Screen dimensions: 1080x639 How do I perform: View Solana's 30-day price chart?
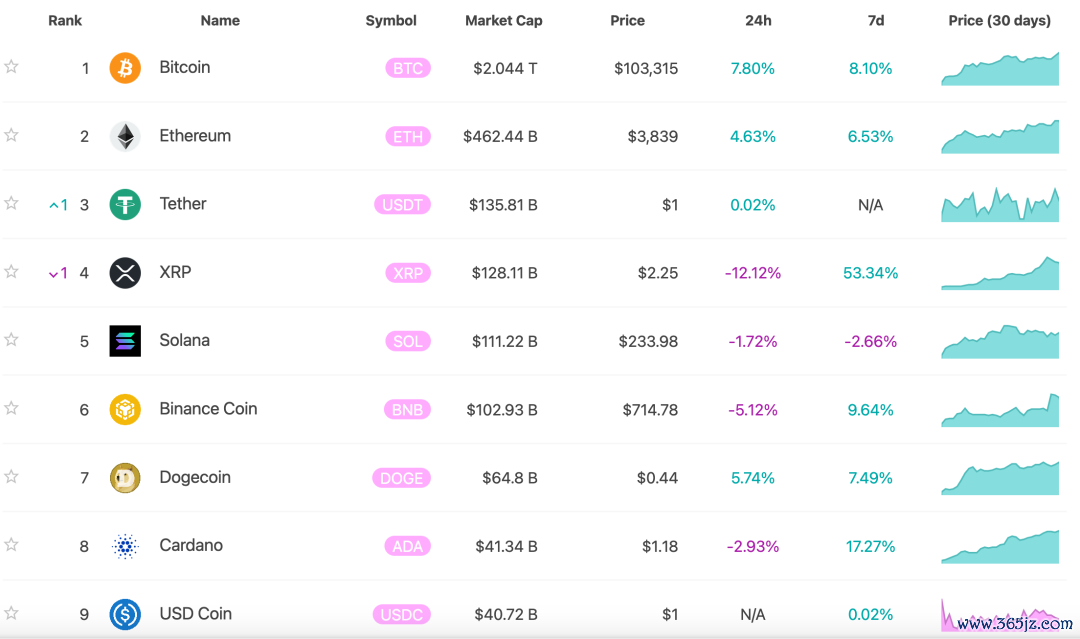[1000, 342]
